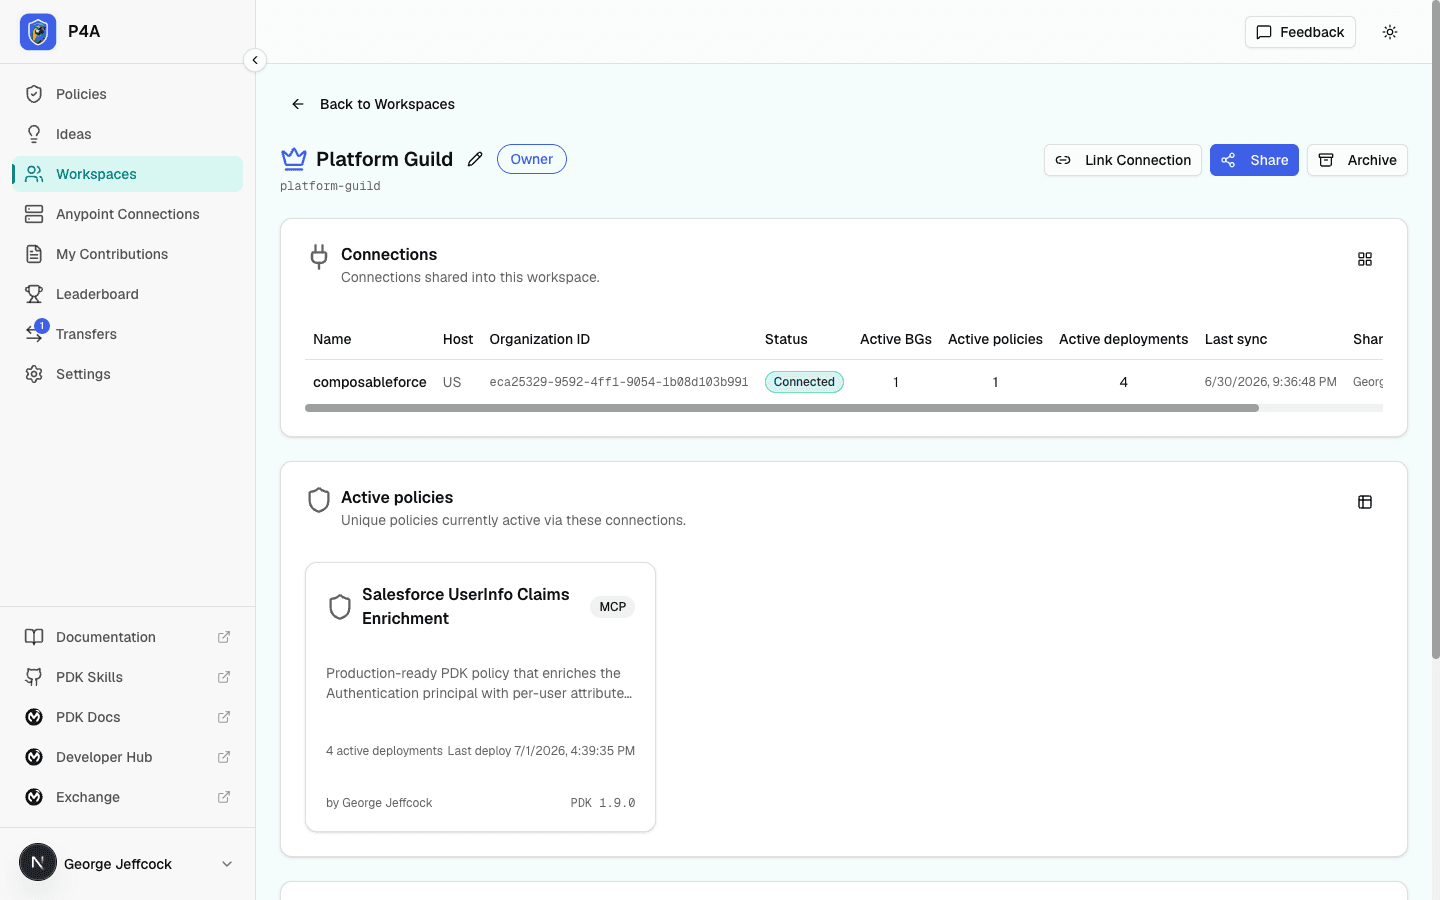
Task: Click the P4A shield logo icon
Action: pos(38,32)
